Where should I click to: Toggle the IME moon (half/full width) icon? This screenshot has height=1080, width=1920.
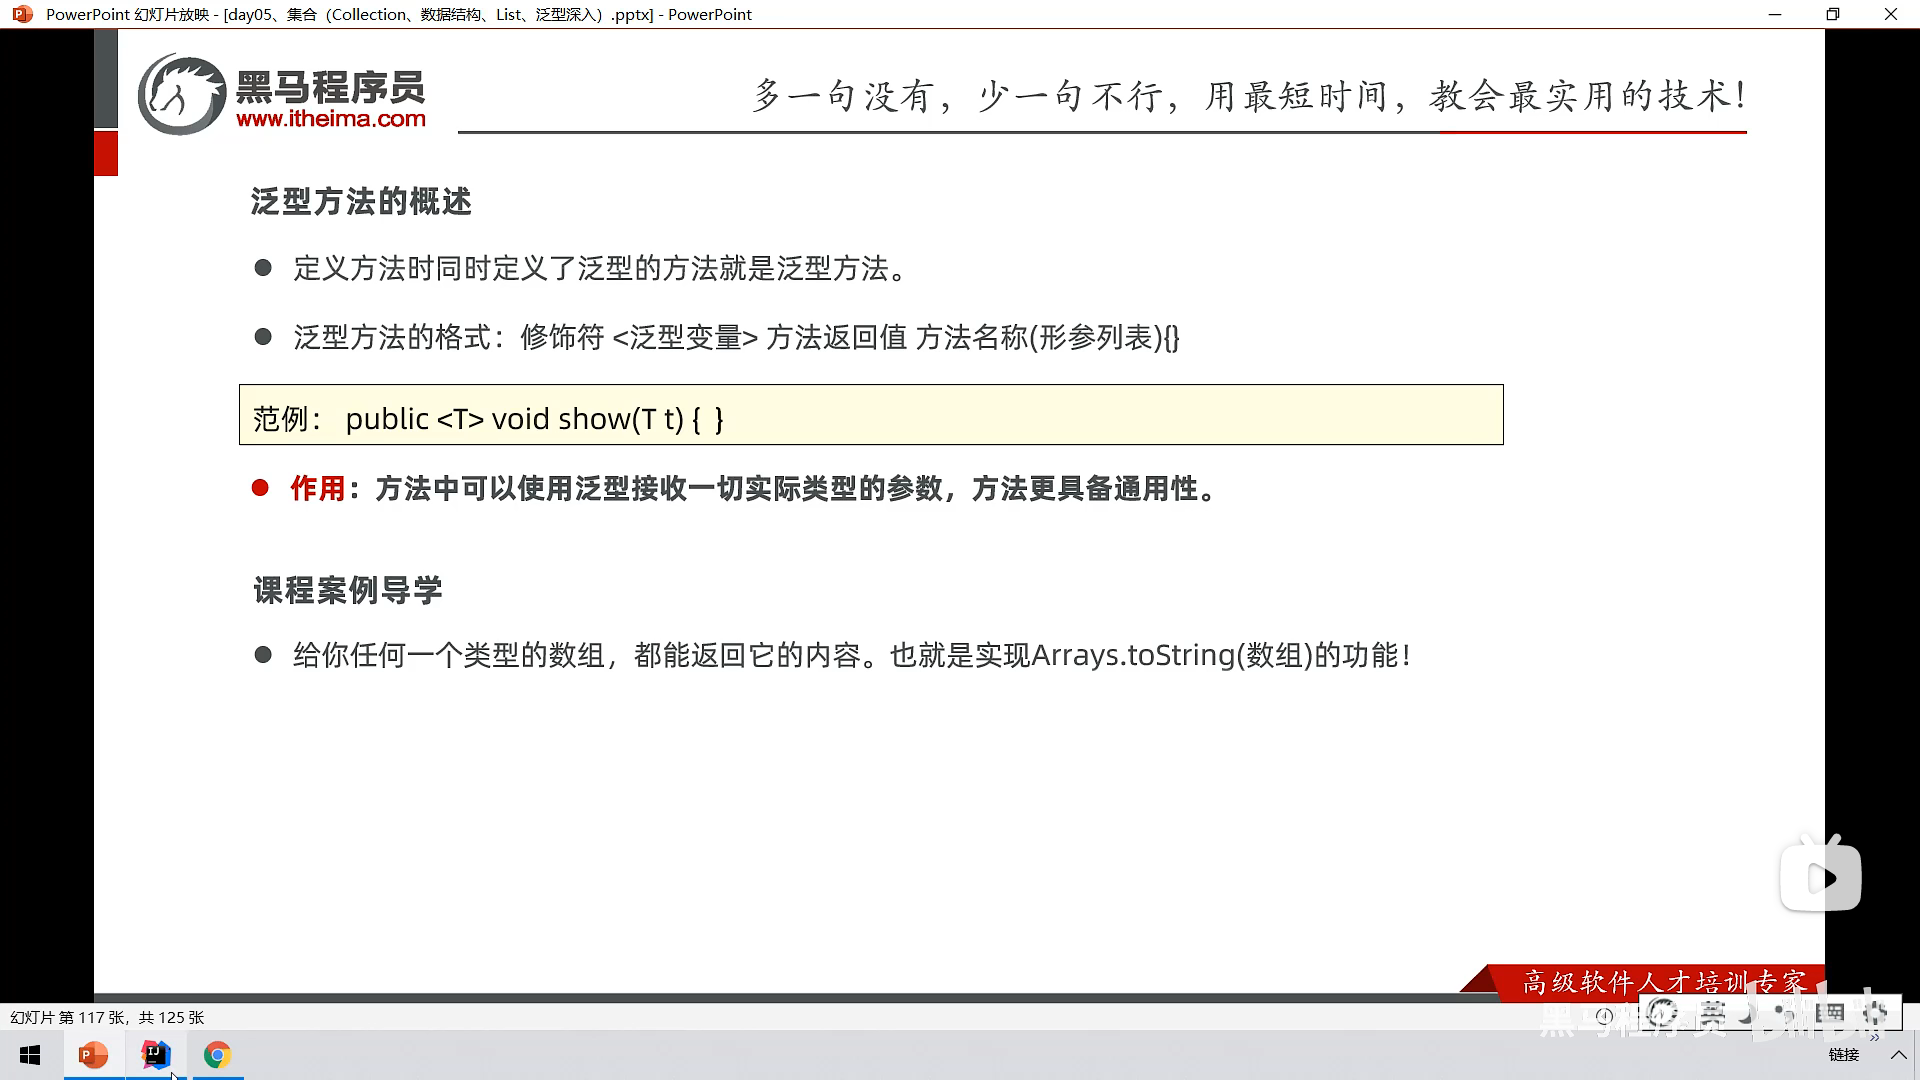(1747, 1015)
